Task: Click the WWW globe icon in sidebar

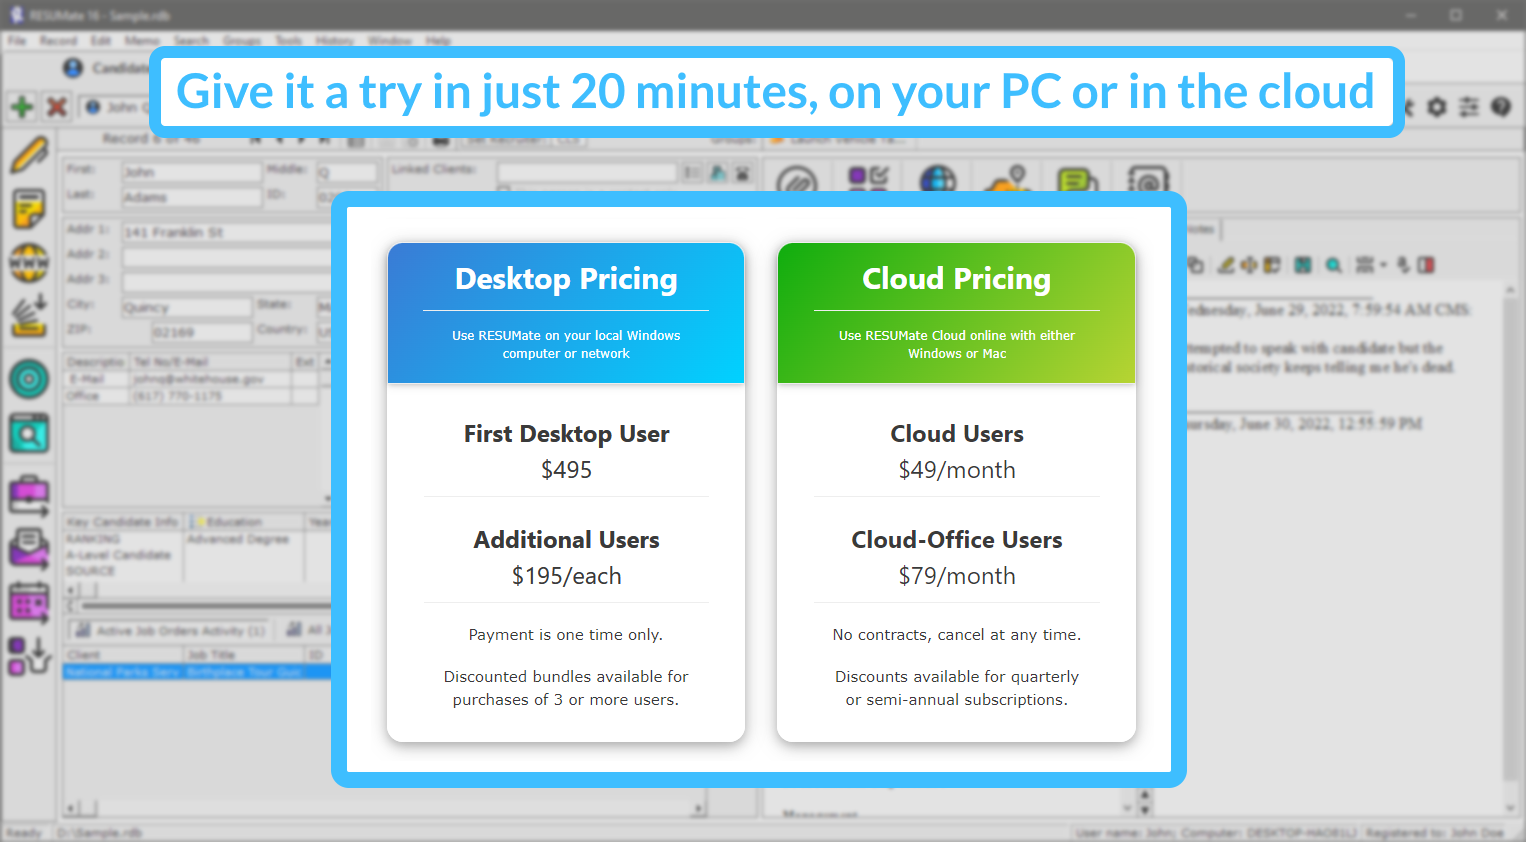Action: pos(29,263)
